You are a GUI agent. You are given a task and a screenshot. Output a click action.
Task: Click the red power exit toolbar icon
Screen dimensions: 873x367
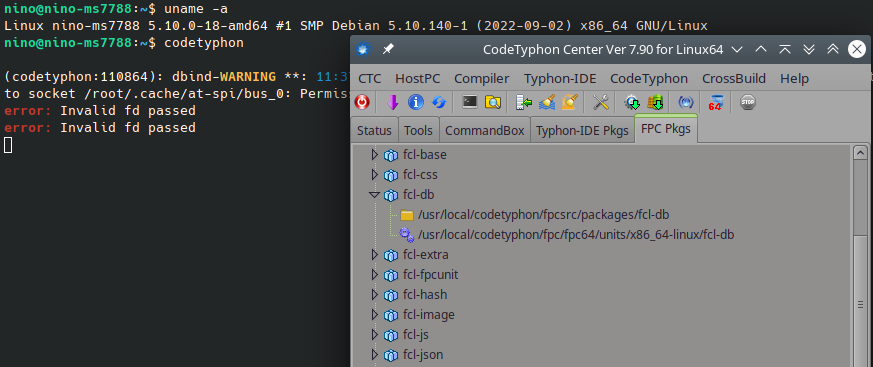click(x=362, y=102)
